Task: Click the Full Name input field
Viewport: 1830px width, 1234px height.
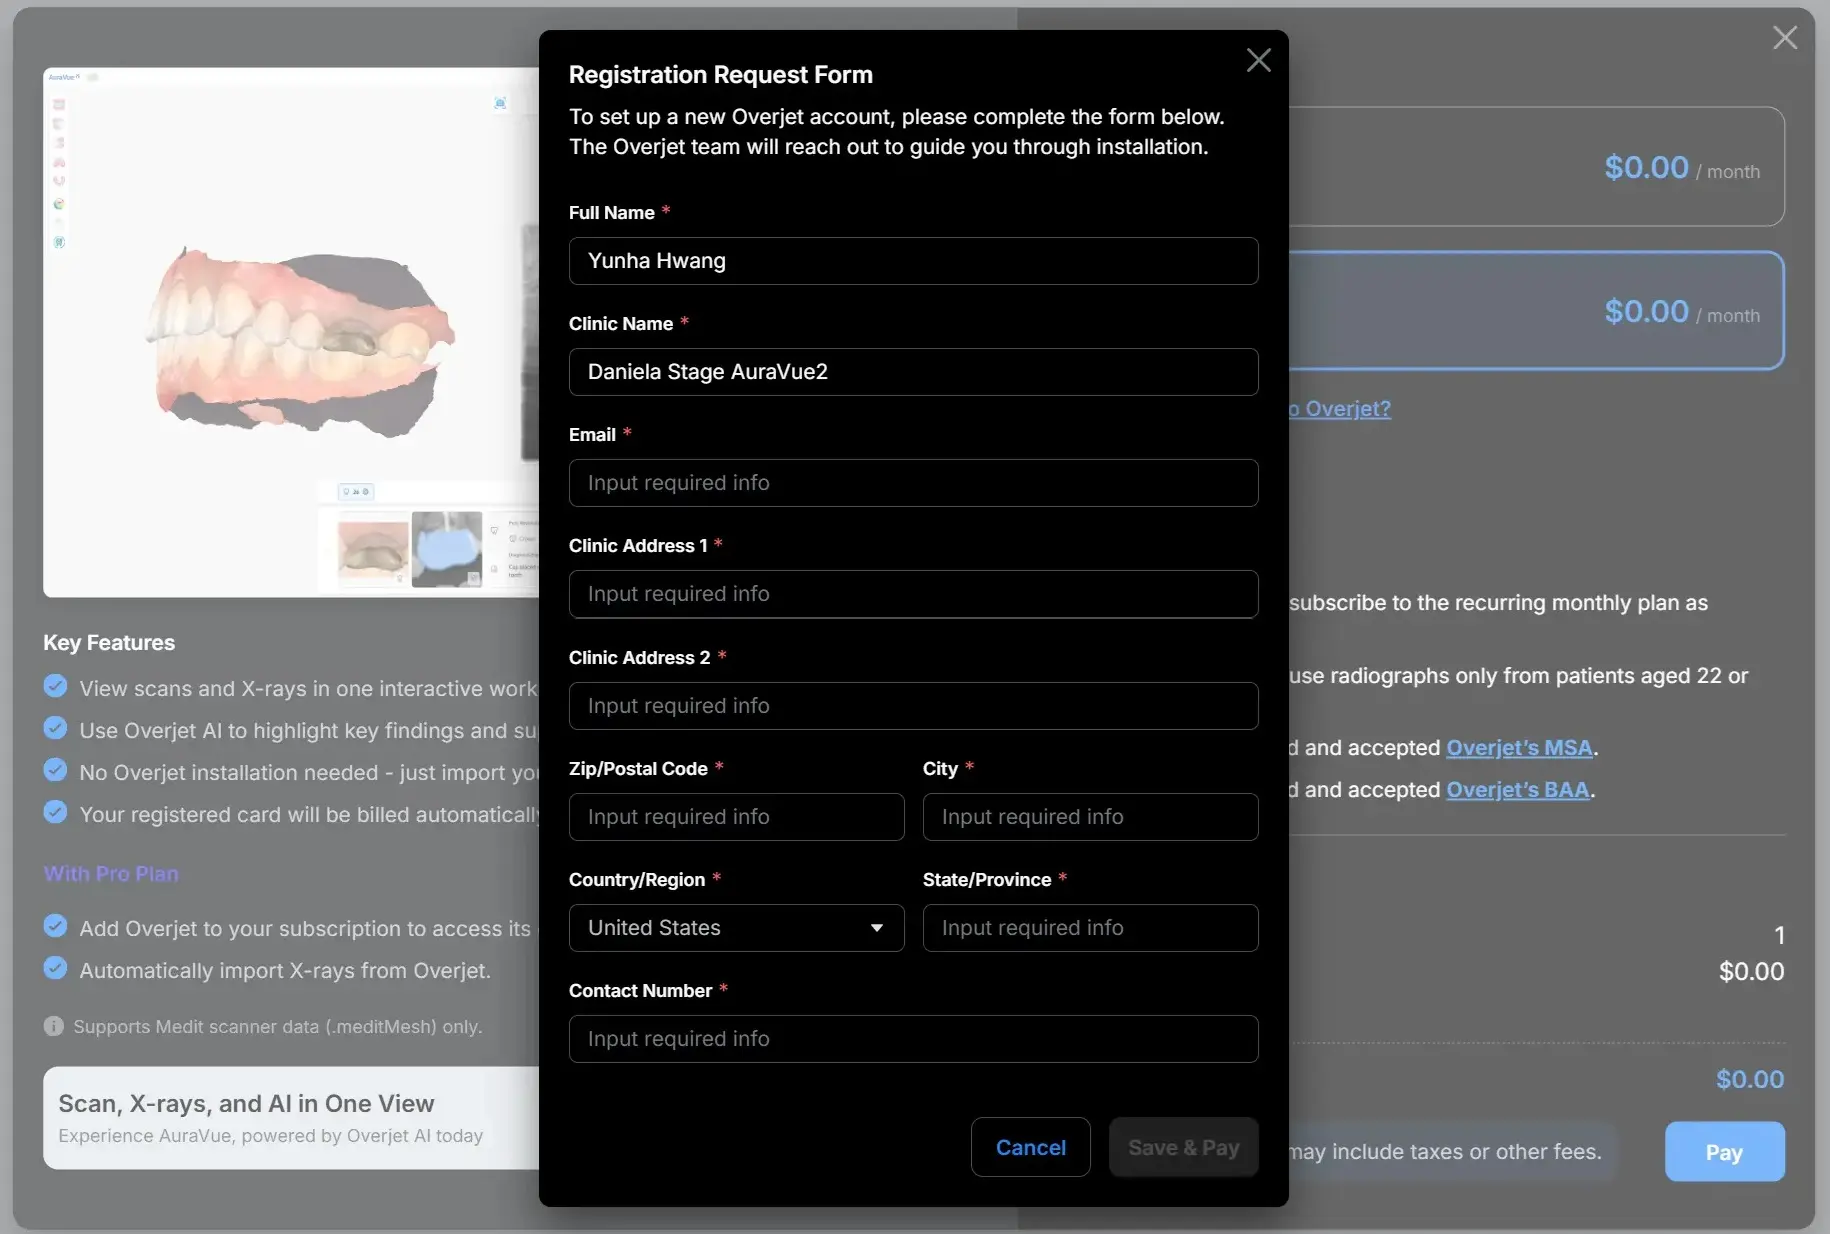Action: (x=913, y=261)
